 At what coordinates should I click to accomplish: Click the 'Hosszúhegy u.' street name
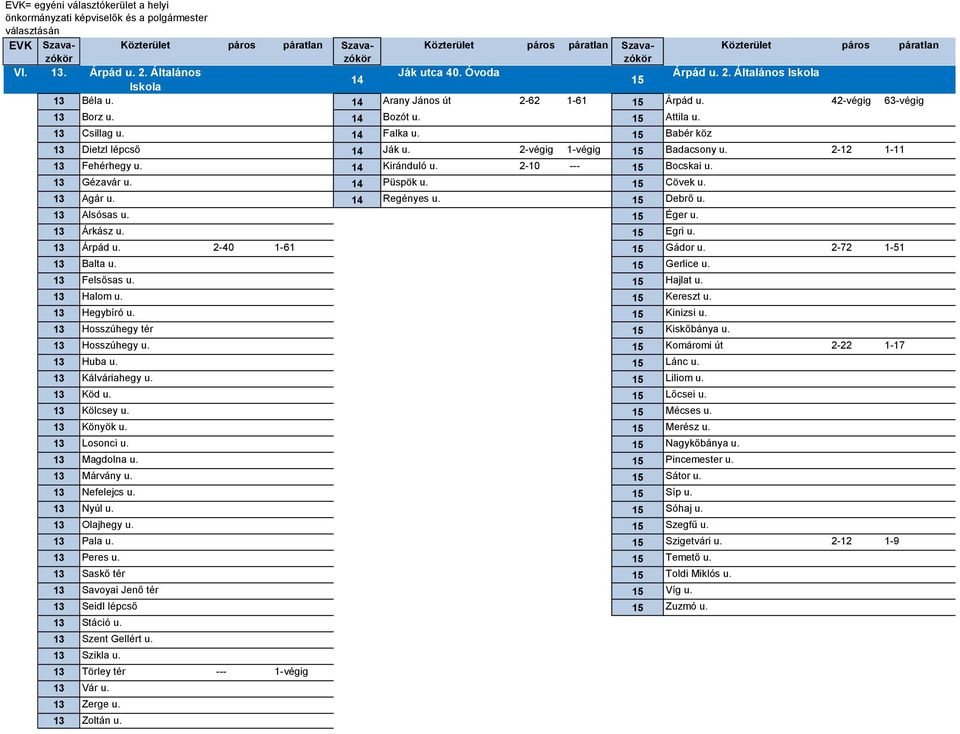pos(116,345)
